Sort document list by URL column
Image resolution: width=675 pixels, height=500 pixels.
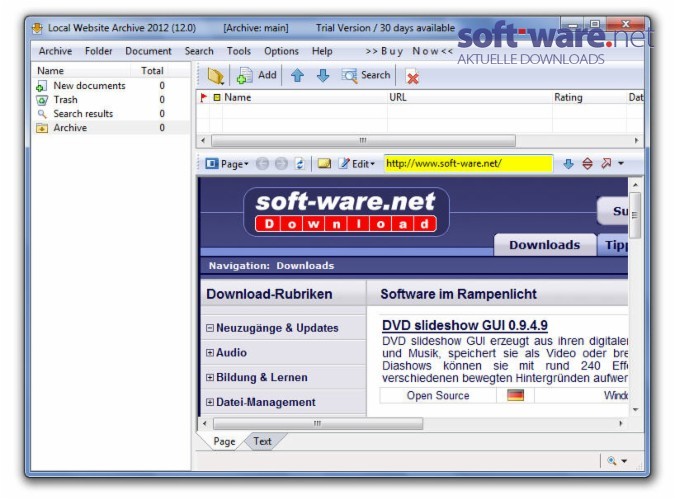click(397, 97)
